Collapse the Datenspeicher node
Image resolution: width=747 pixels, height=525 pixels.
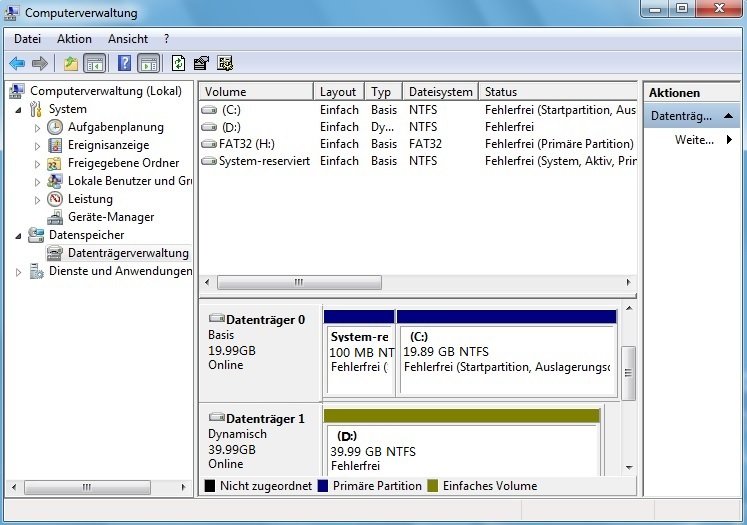(x=19, y=236)
